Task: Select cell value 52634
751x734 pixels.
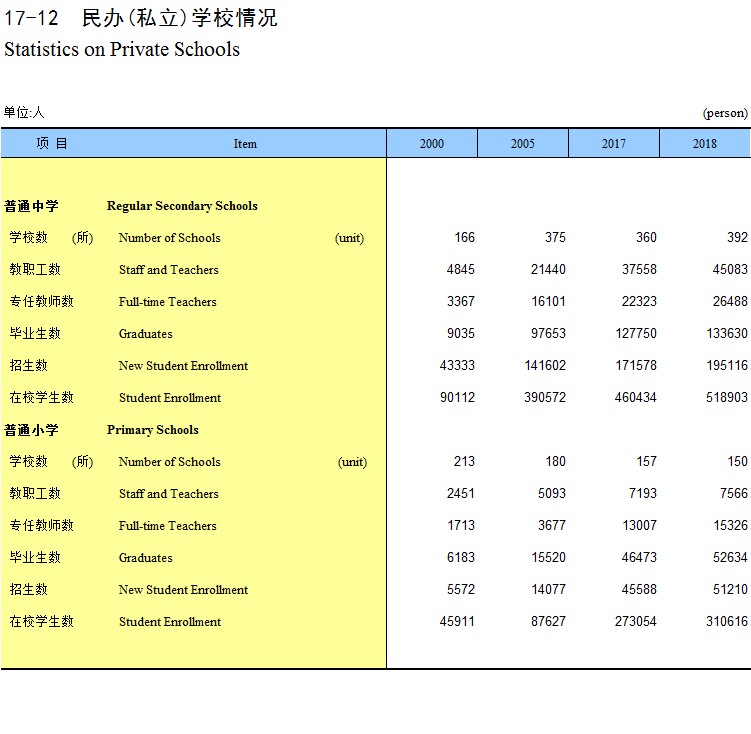Action: click(730, 557)
